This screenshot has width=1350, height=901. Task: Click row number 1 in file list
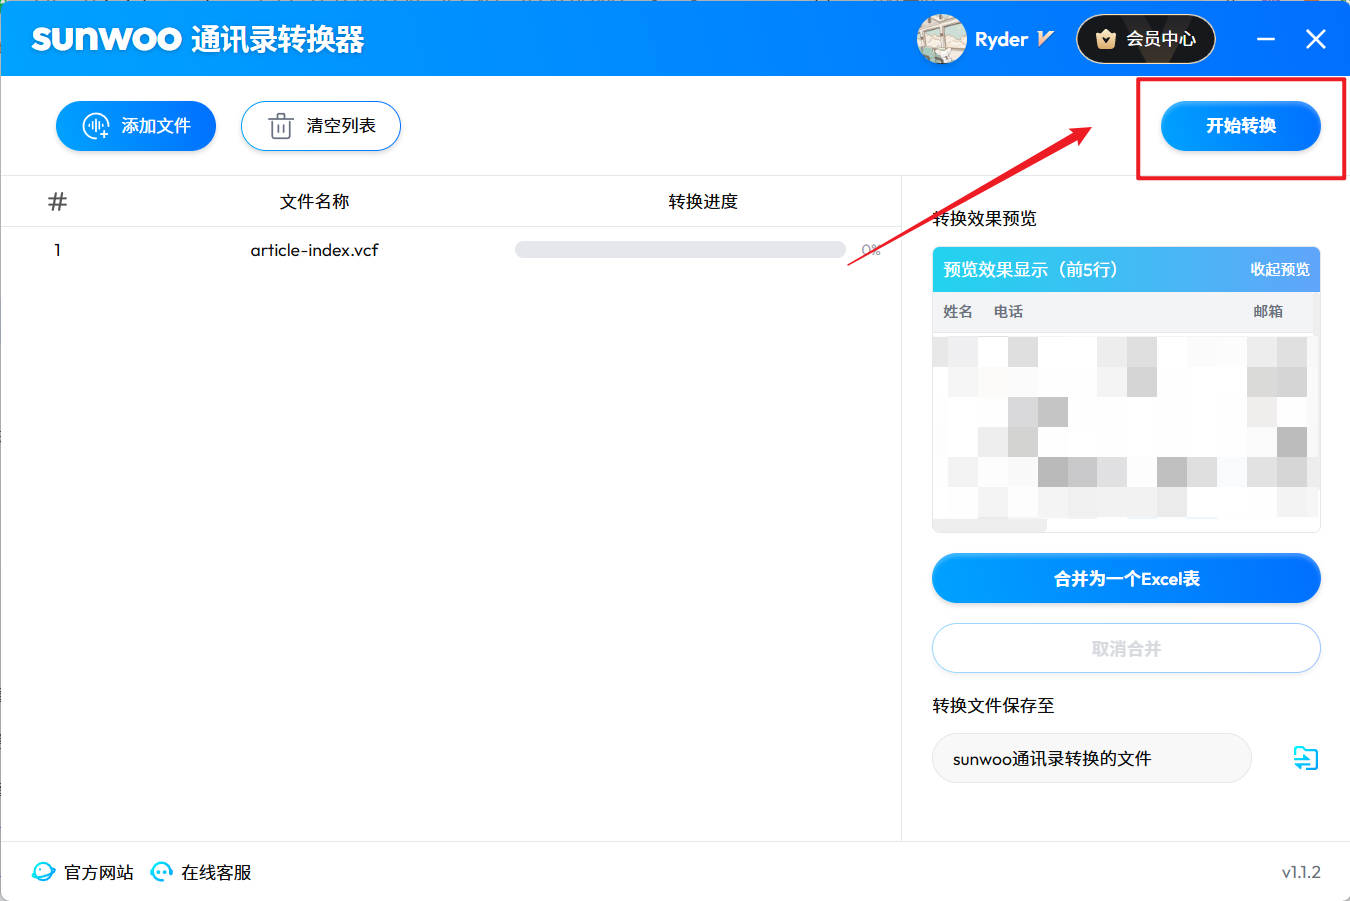point(57,250)
